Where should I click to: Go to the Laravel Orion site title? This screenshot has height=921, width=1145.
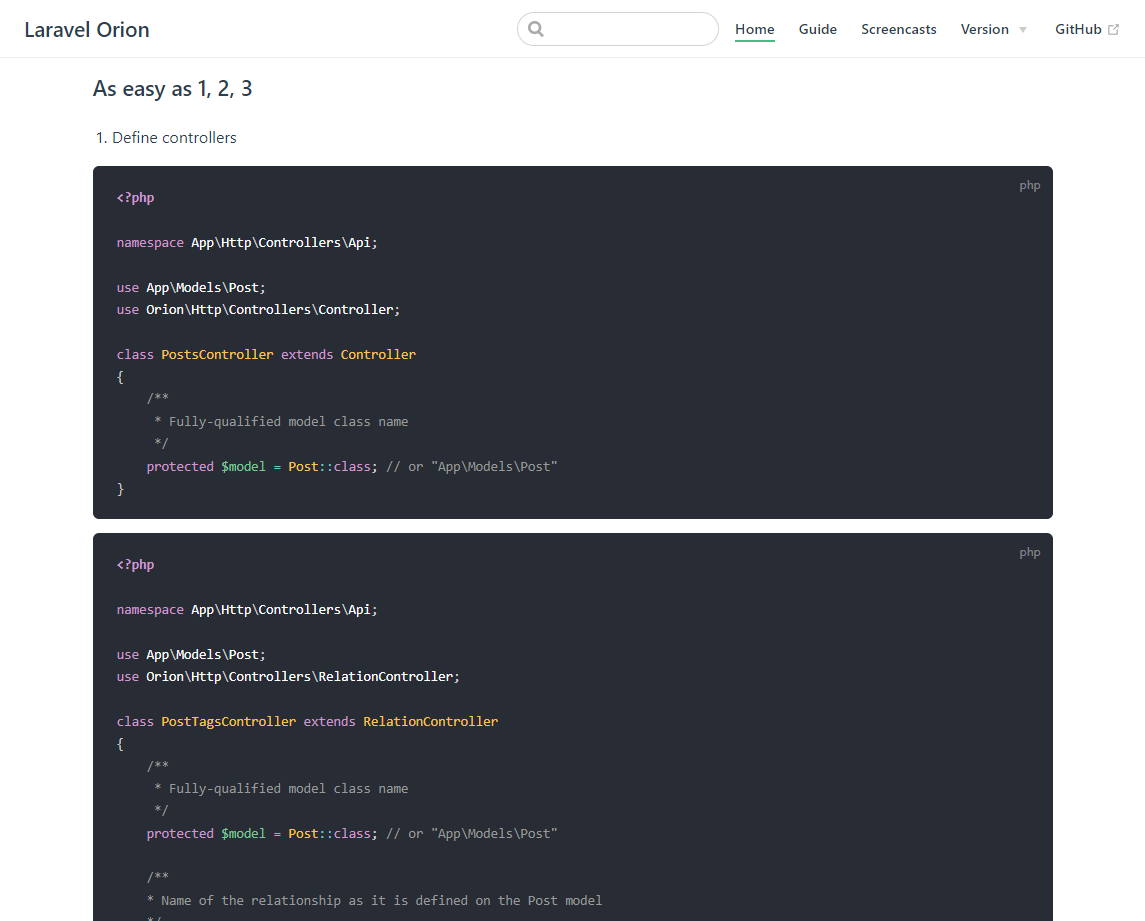pos(87,29)
